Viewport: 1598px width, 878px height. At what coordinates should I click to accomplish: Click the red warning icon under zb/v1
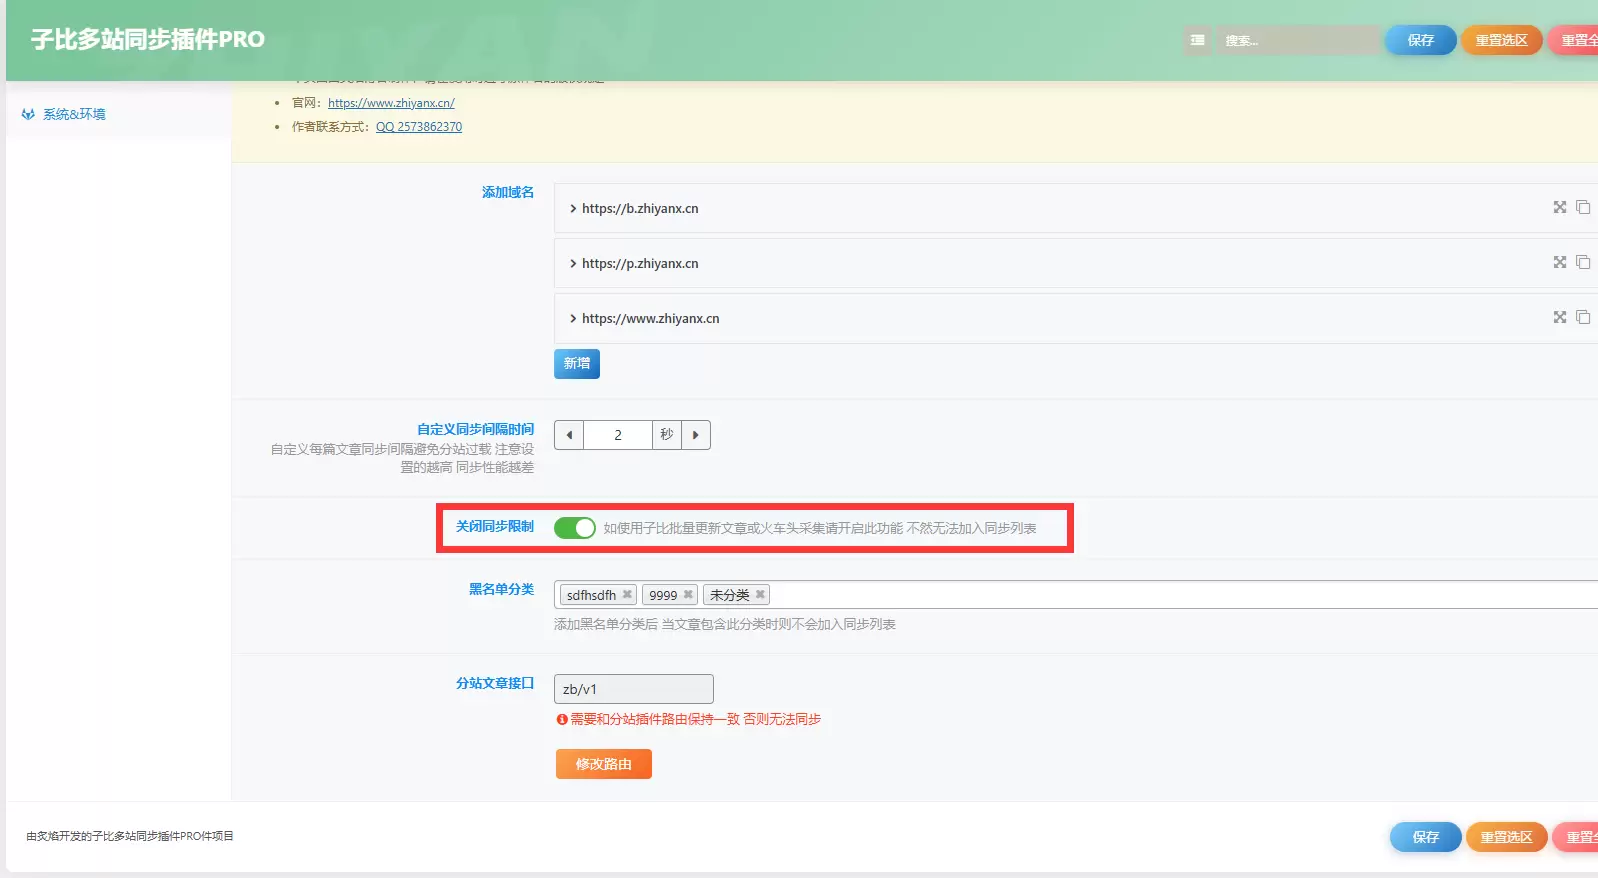click(562, 720)
